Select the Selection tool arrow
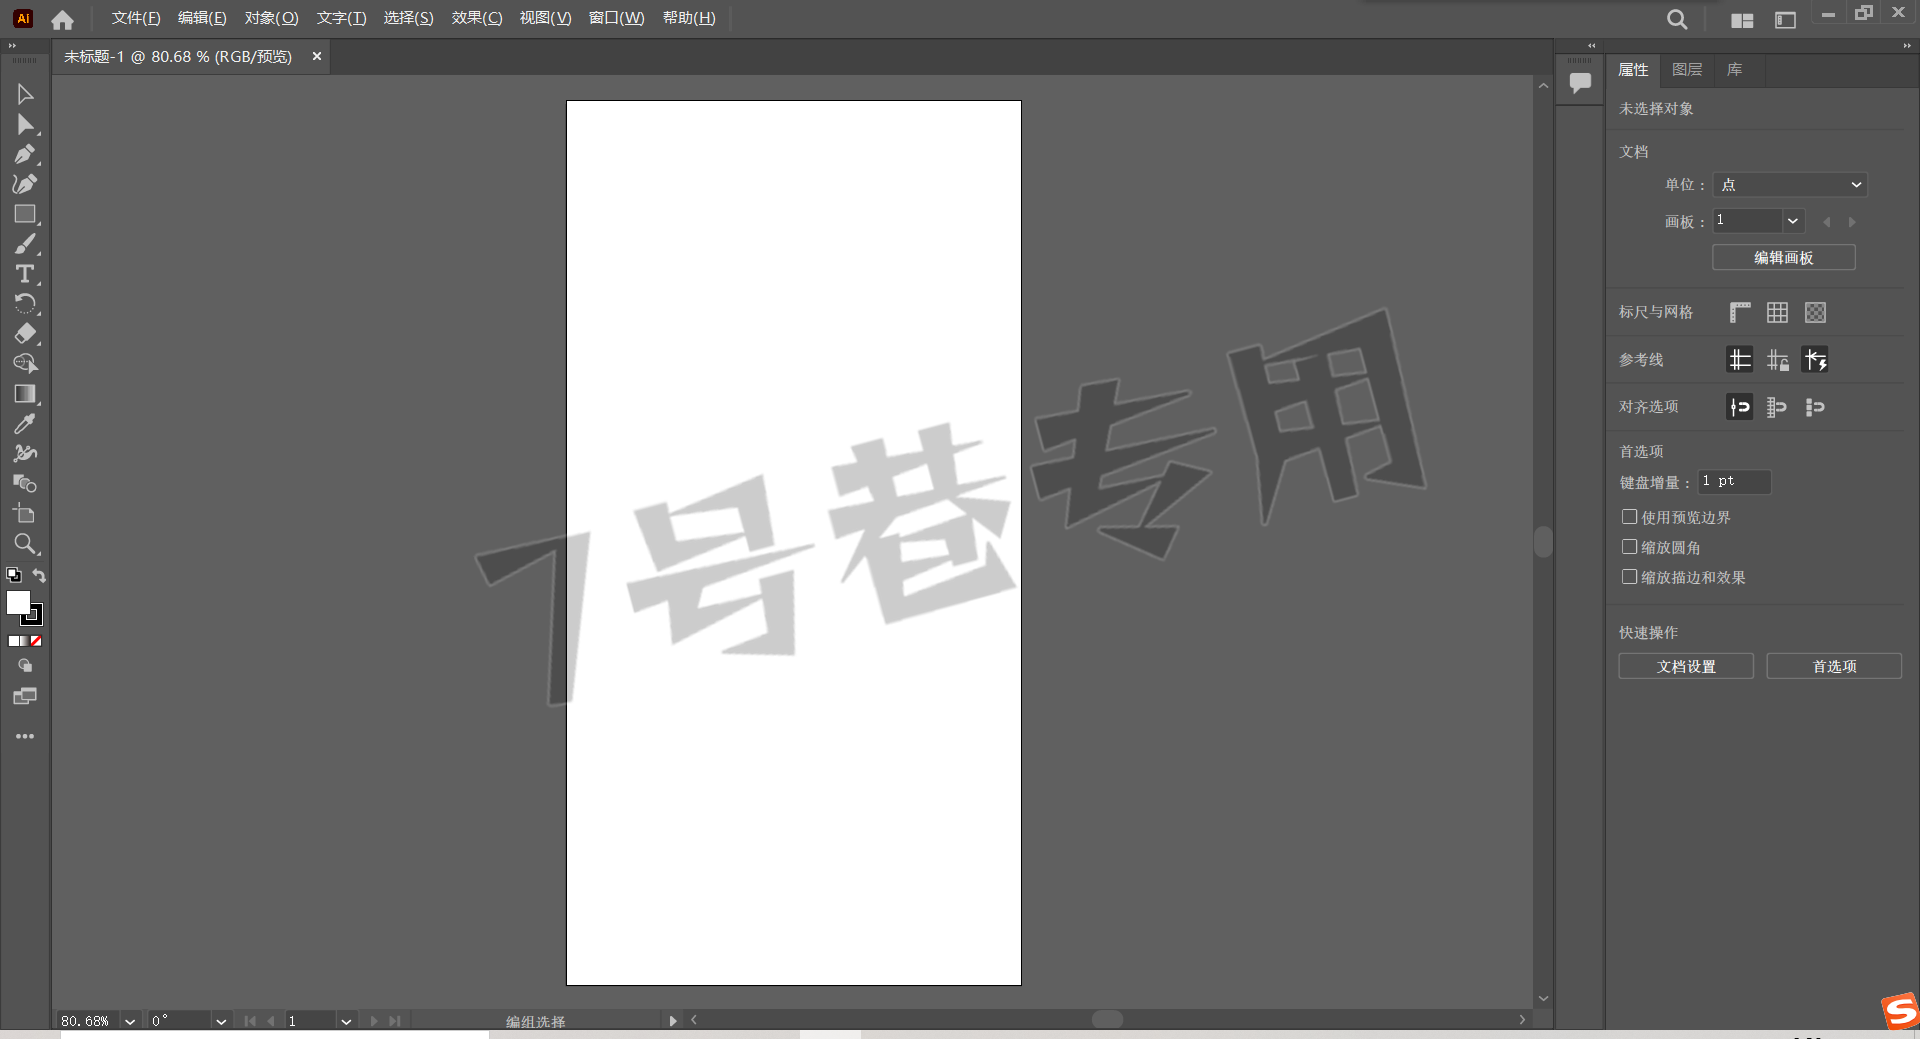The image size is (1920, 1039). pyautogui.click(x=25, y=94)
